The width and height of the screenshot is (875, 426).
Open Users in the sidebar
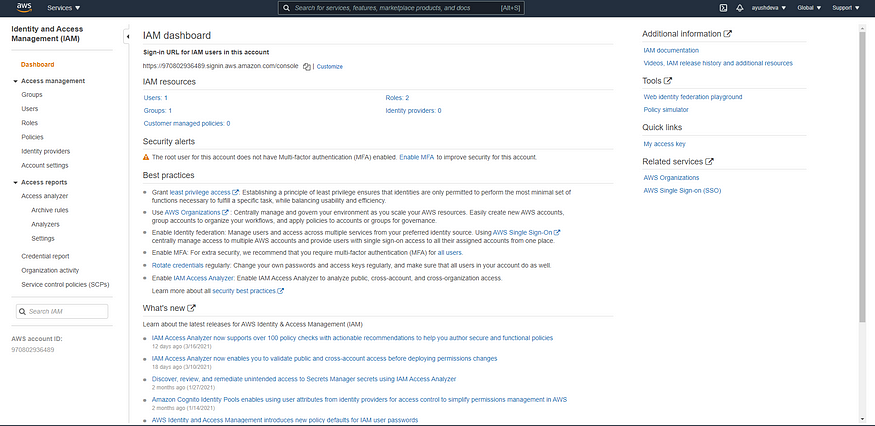30,109
